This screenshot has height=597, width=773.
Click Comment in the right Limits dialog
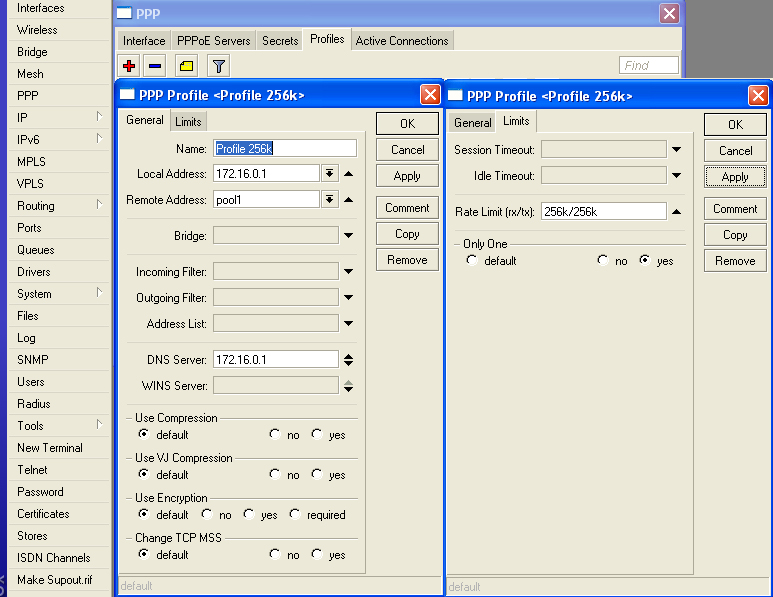[735, 209]
